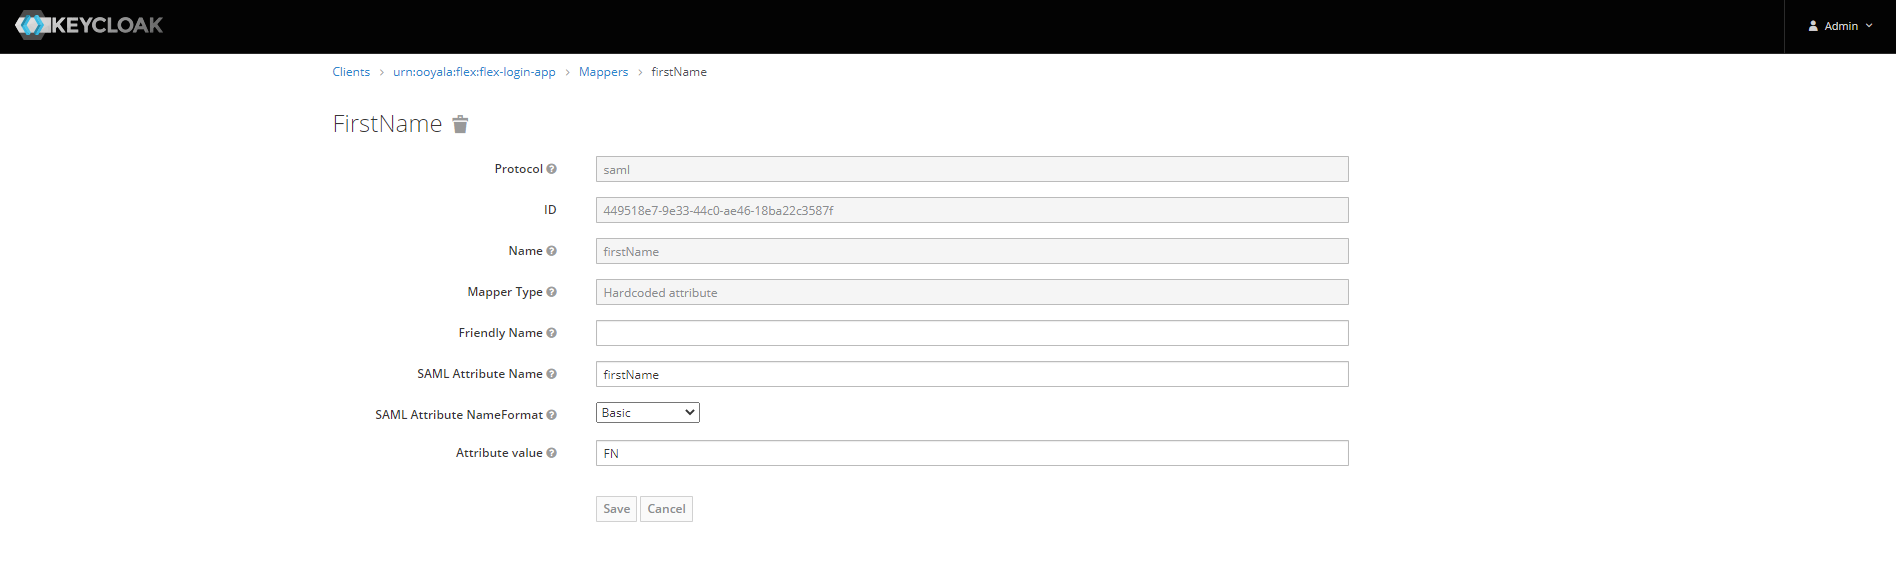
Task: Click help icon beside Name label
Action: point(551,251)
